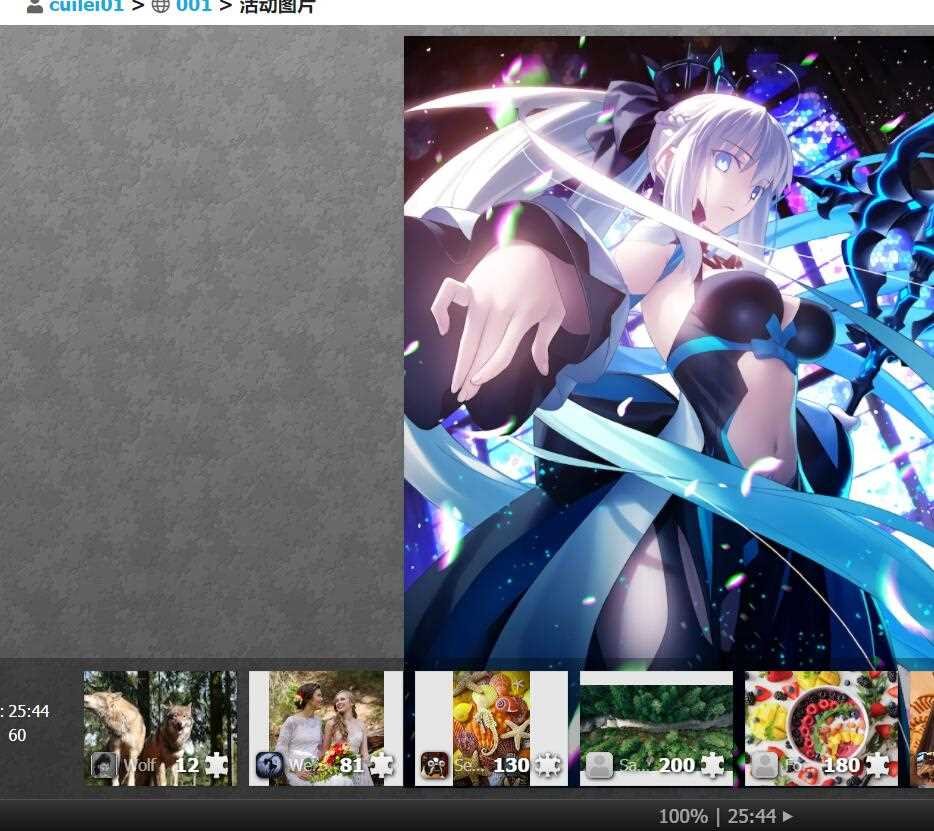Click the author avatar on the Wolf puzzle

pyautogui.click(x=104, y=765)
